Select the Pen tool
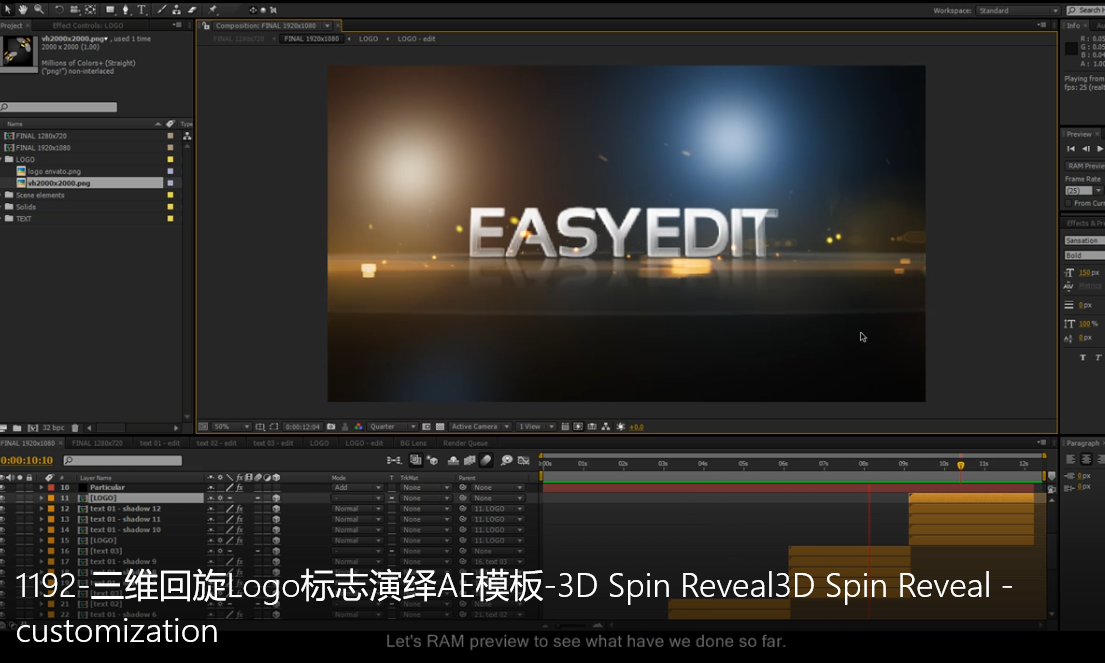Viewport: 1105px width, 663px height. (x=125, y=10)
